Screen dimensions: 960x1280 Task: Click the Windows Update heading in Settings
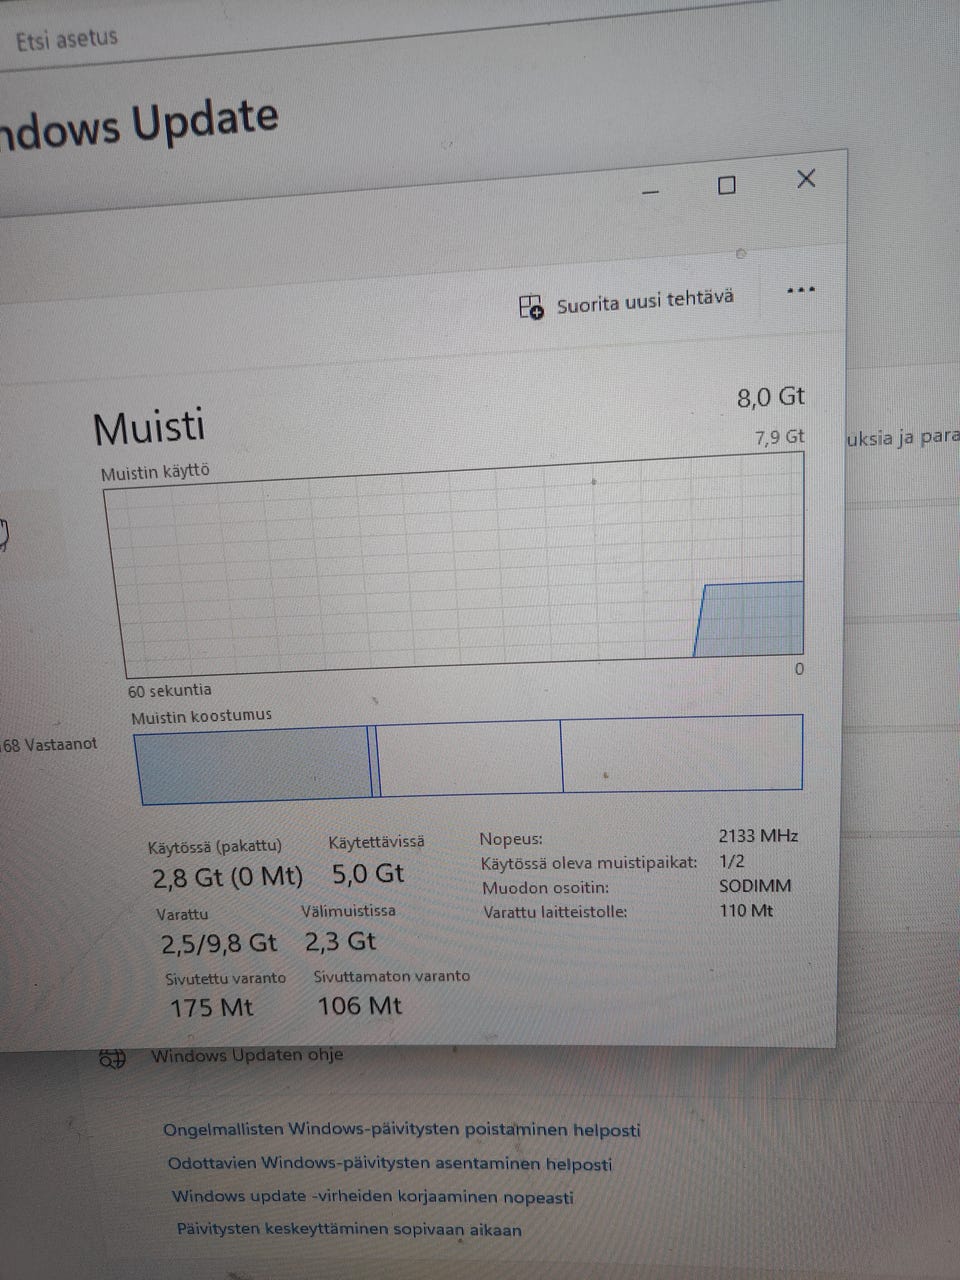(x=139, y=124)
